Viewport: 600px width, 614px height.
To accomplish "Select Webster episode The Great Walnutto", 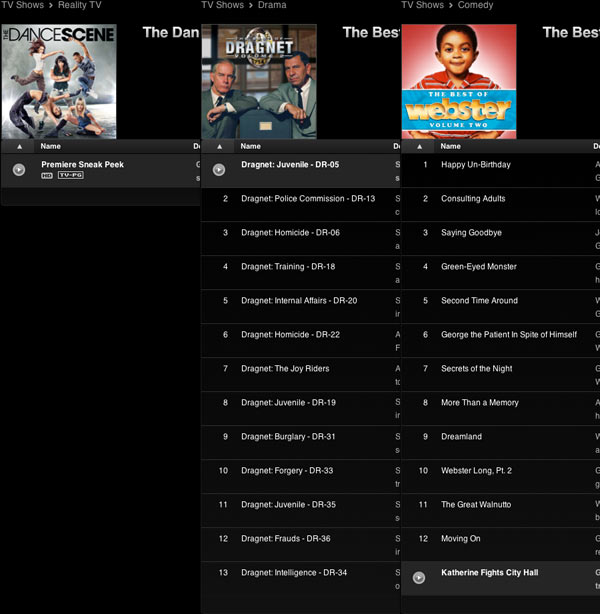I will [476, 505].
